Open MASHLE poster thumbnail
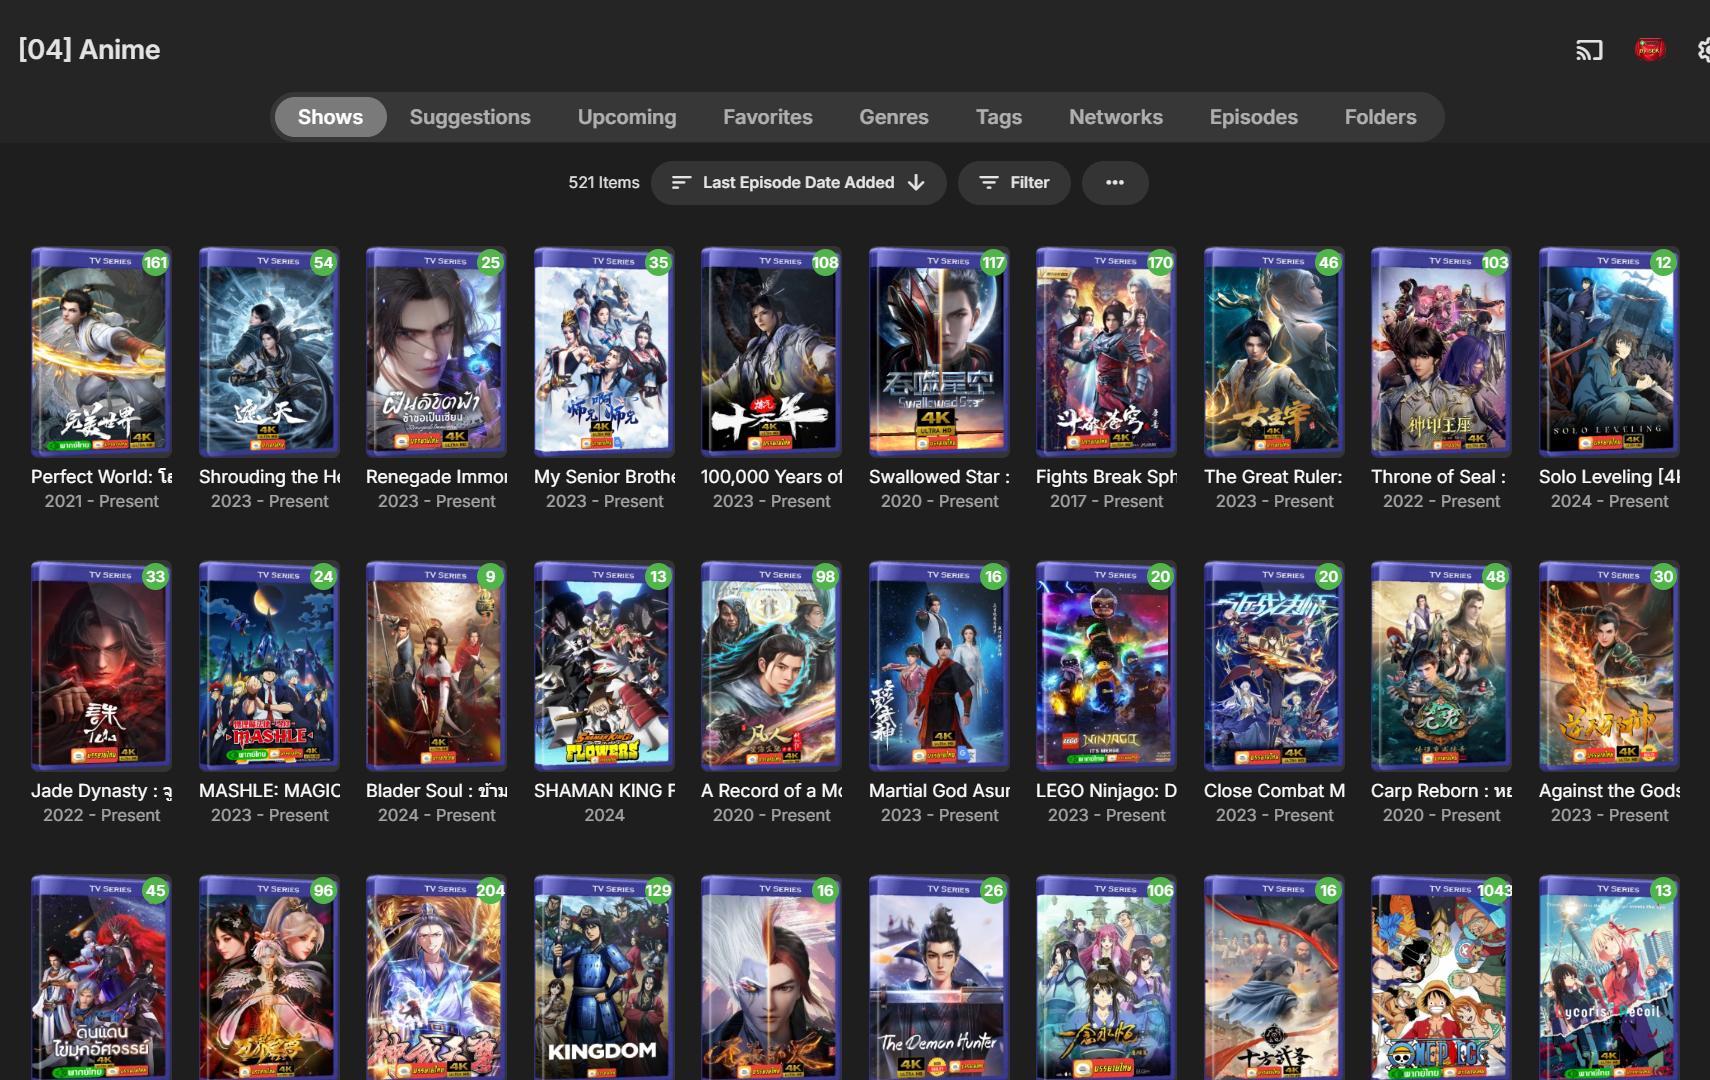This screenshot has width=1710, height=1080. click(x=269, y=666)
